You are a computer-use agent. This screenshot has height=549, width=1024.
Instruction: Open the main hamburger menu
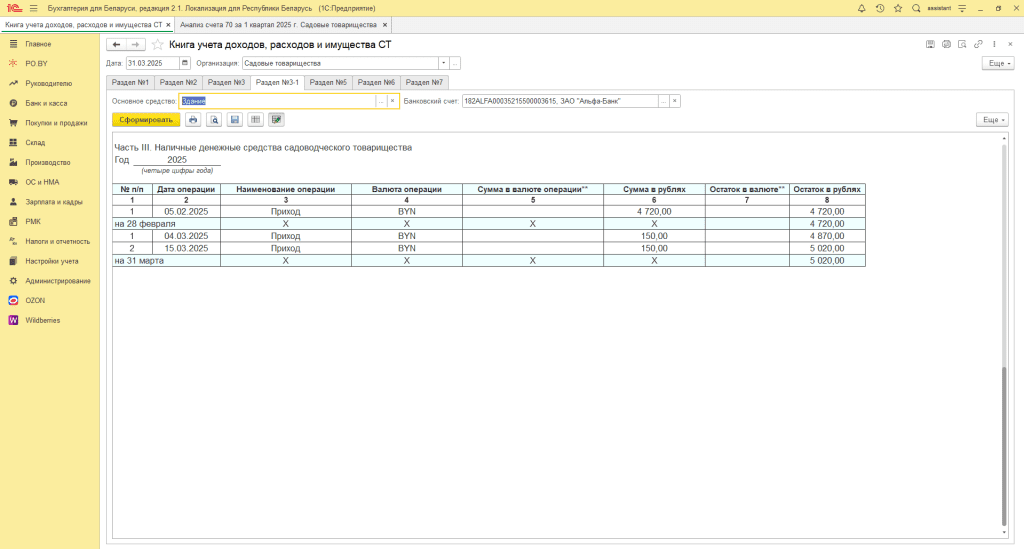[33, 8]
